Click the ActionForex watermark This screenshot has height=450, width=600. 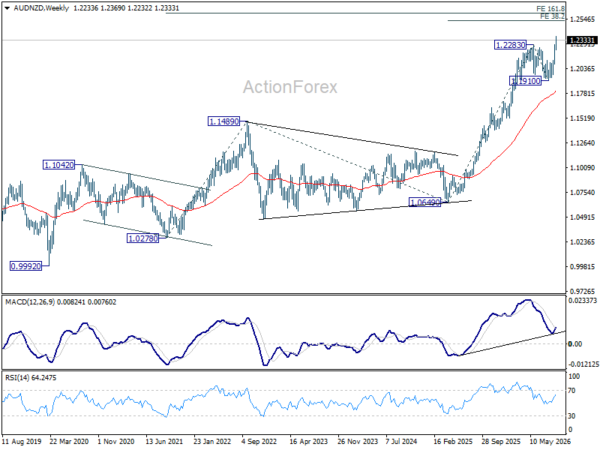coord(290,87)
